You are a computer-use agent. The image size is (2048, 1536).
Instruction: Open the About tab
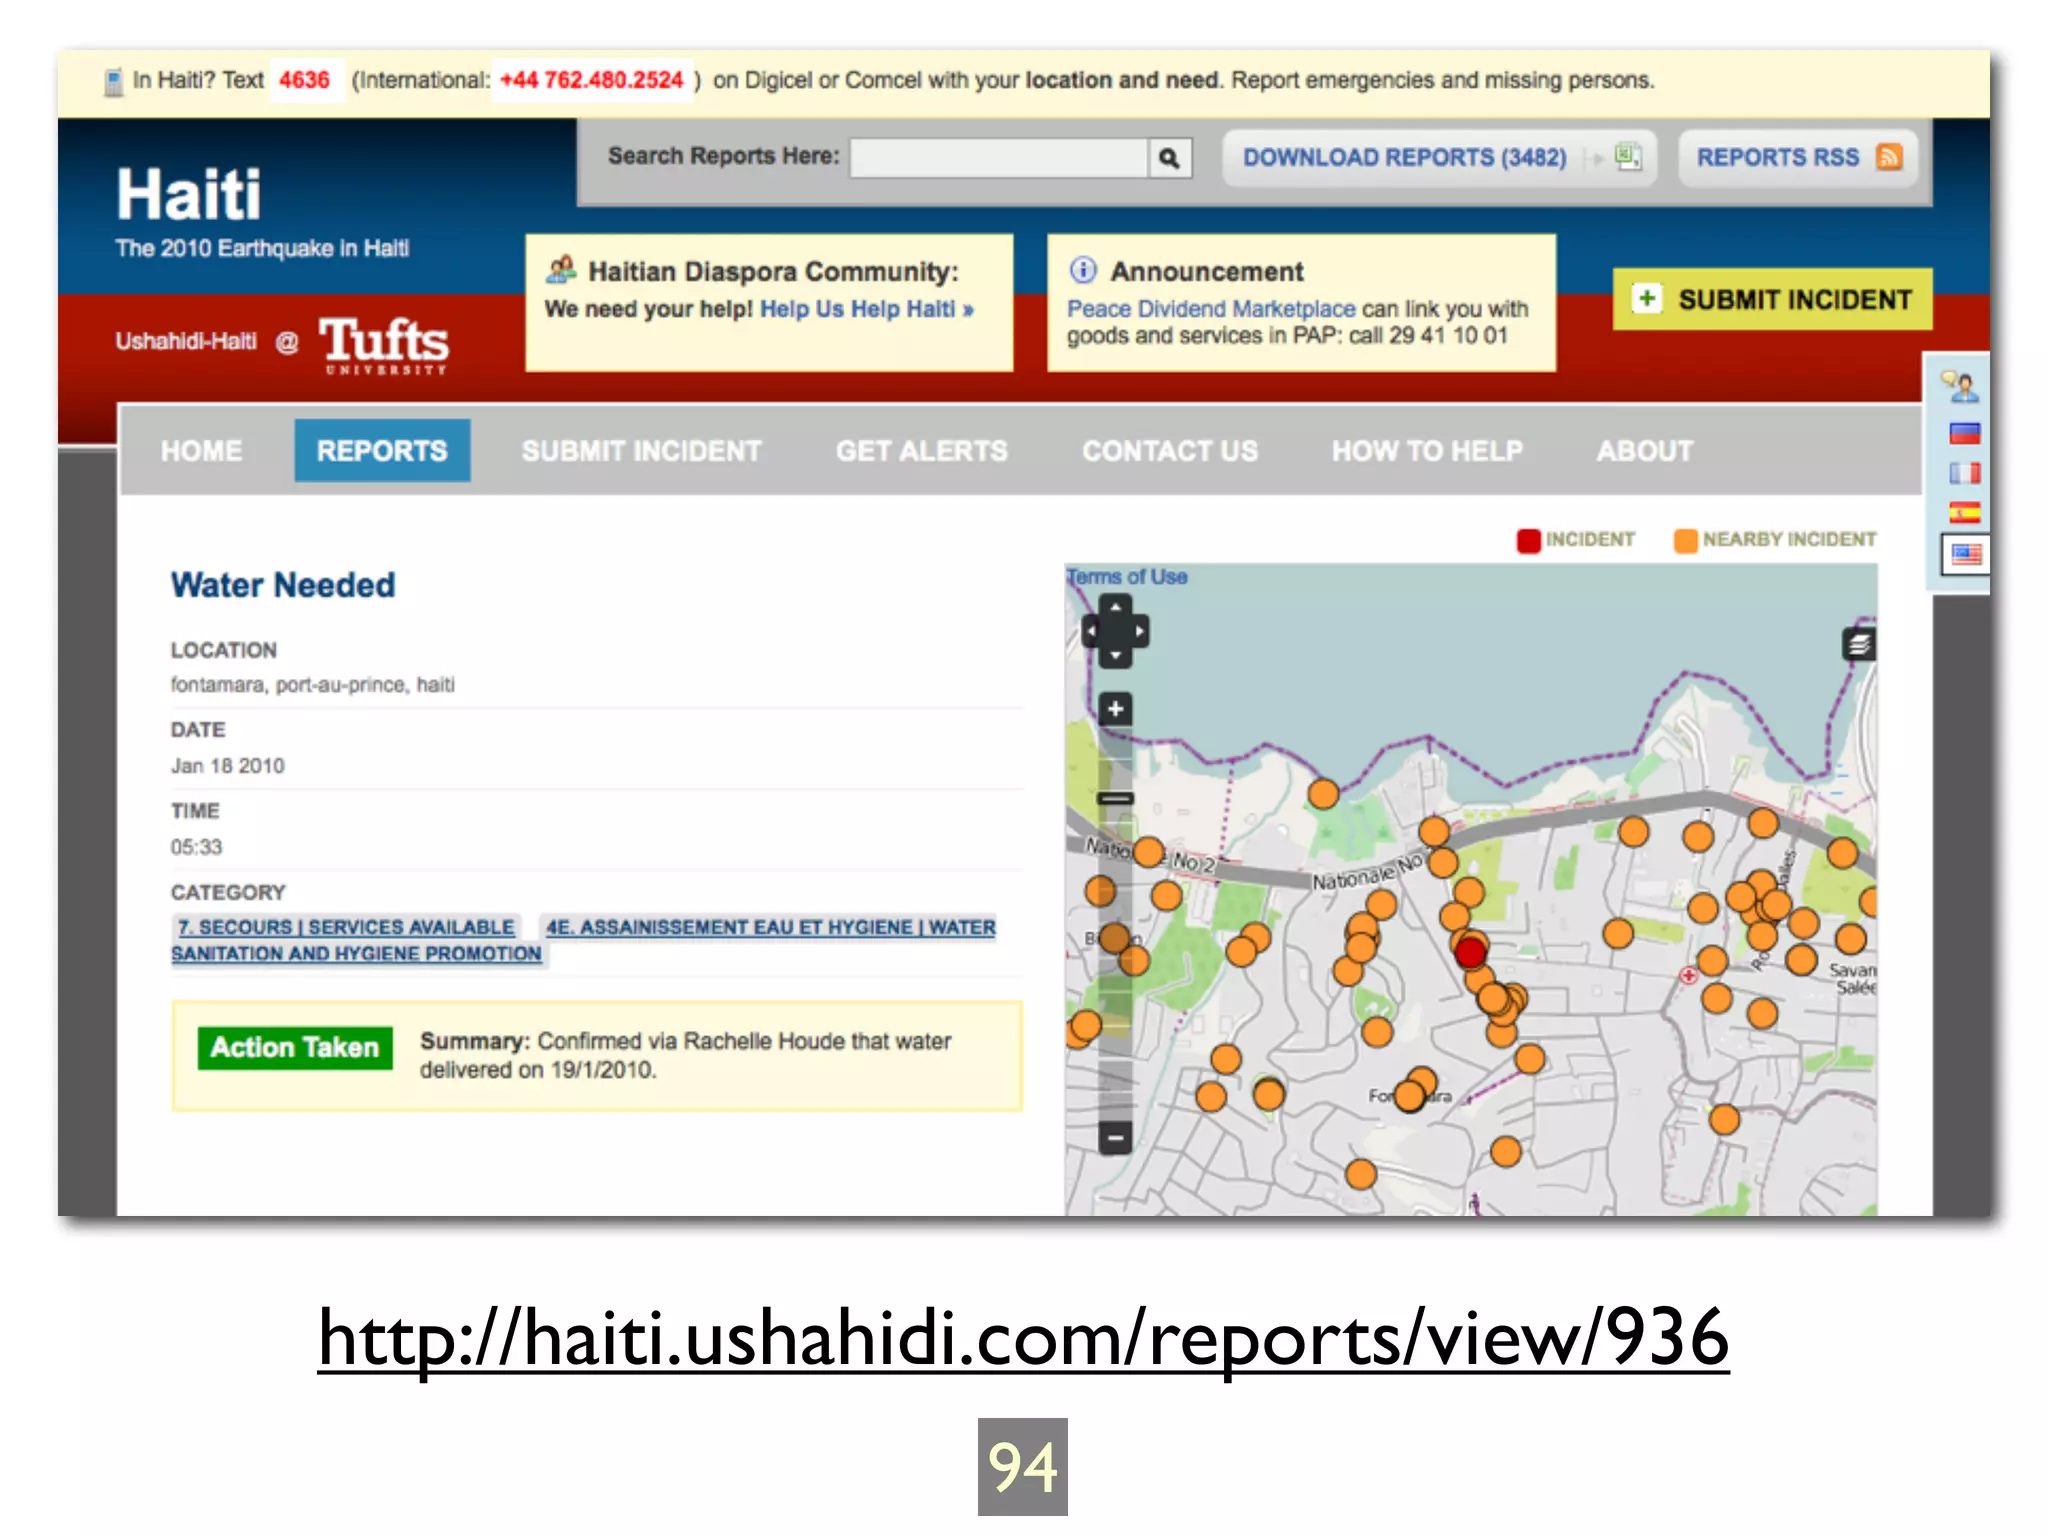click(x=1645, y=451)
